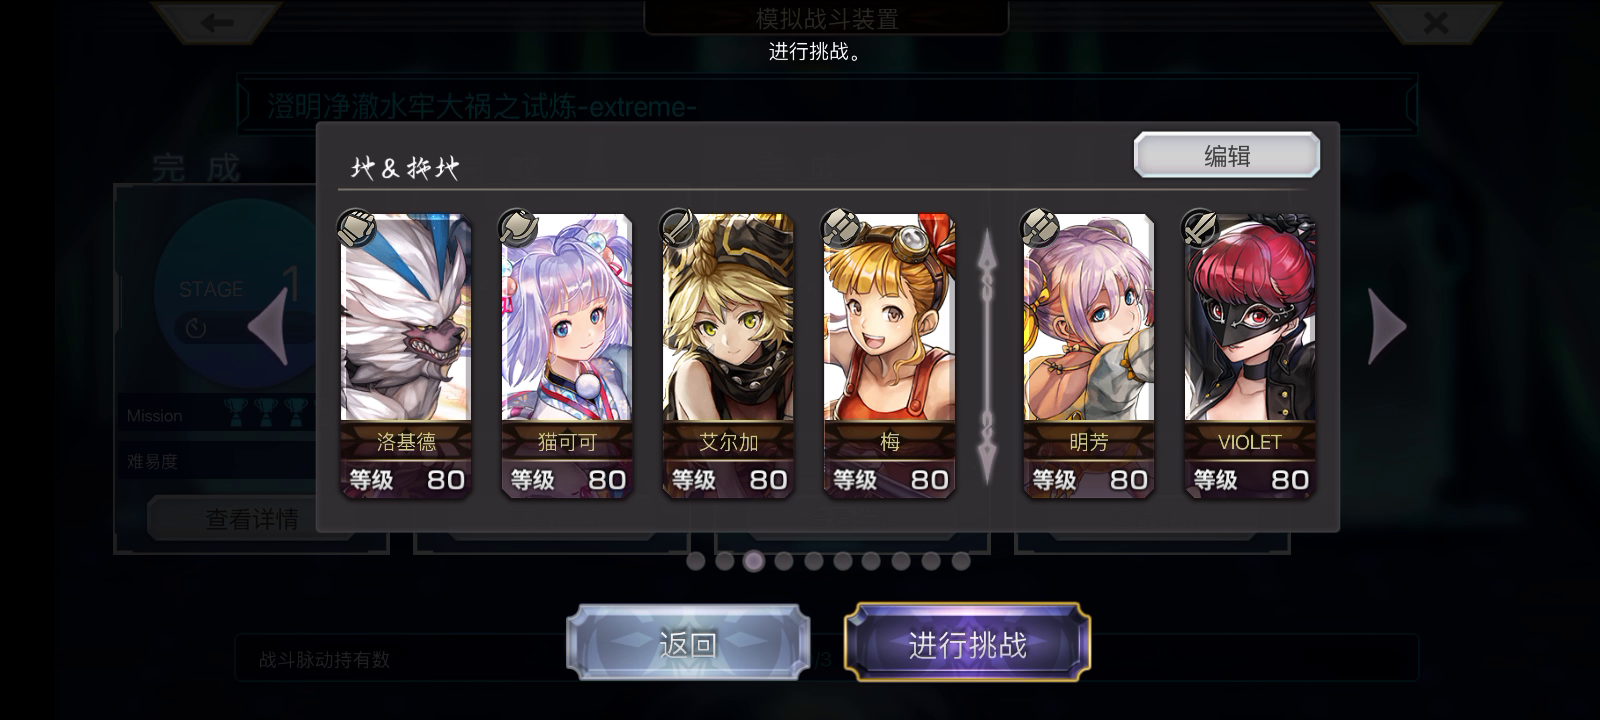
Task: Click the hammer icon on 梅 card
Action: (839, 229)
